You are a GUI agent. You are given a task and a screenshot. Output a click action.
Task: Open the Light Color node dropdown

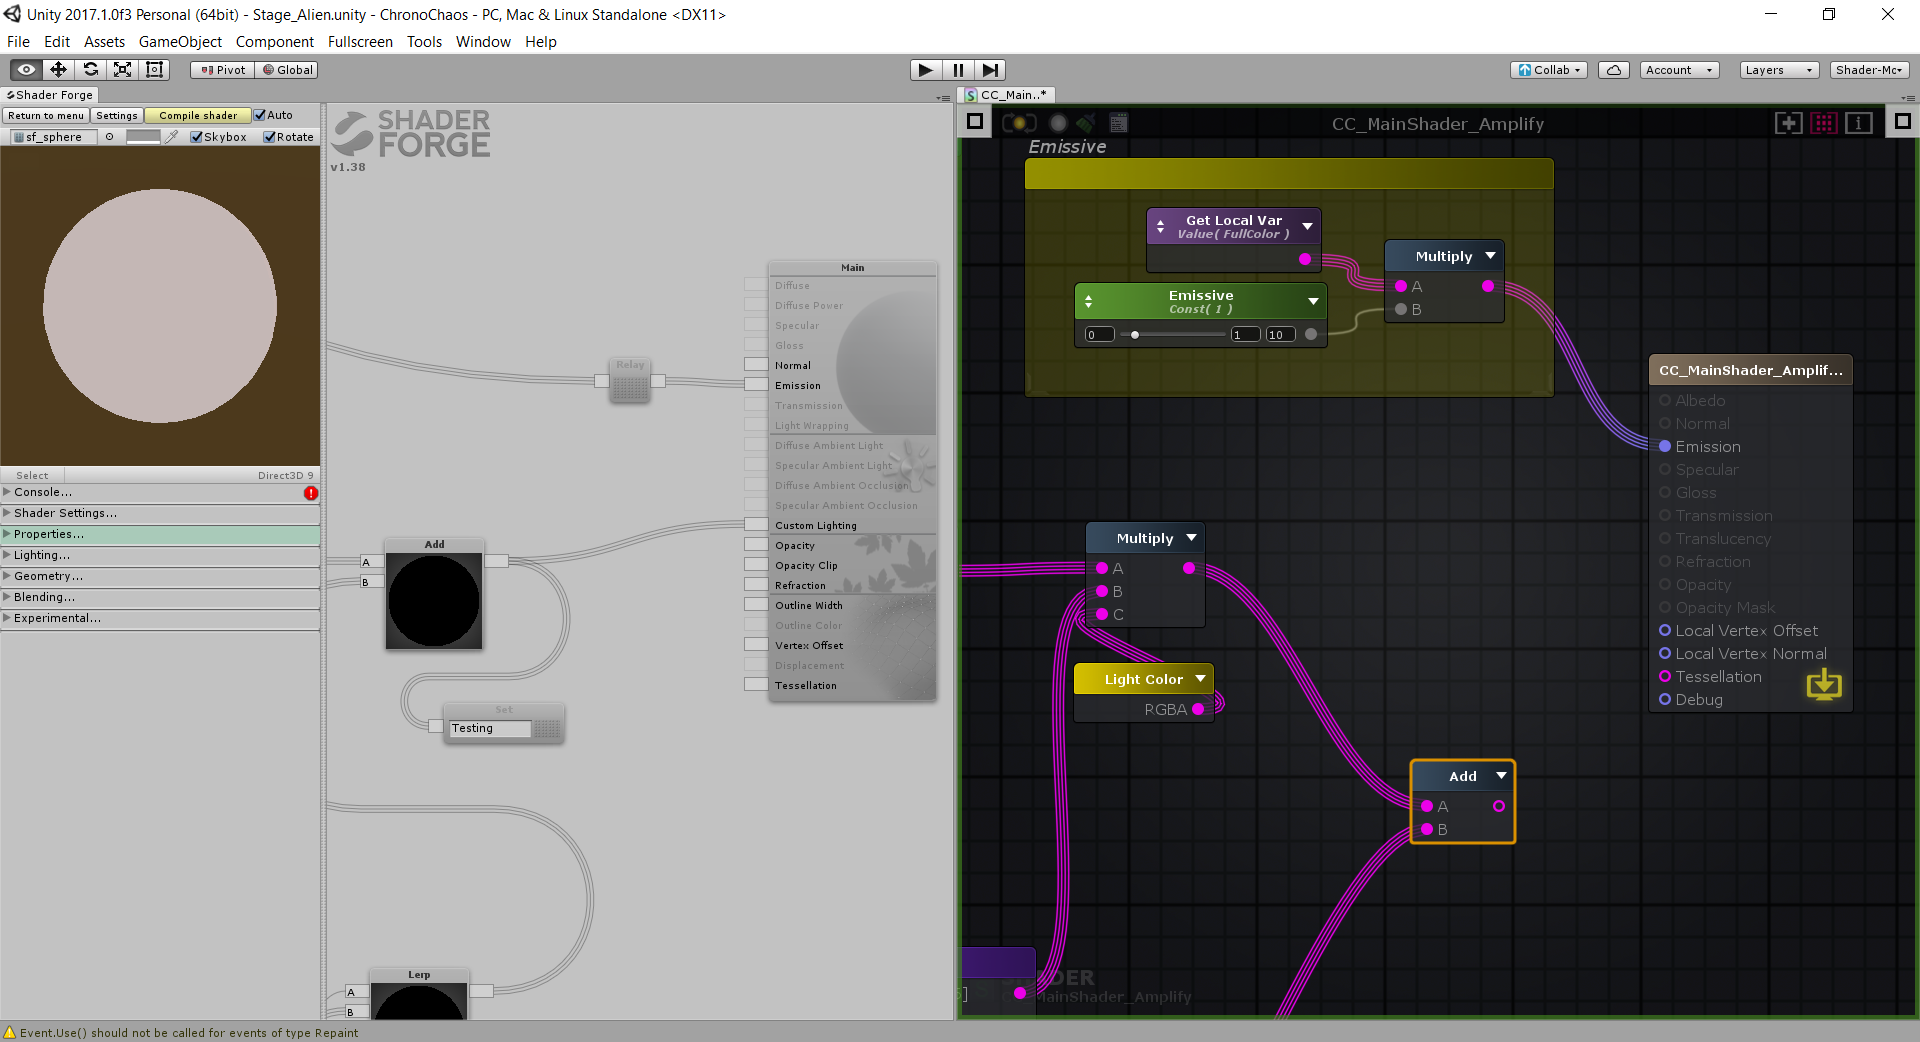pyautogui.click(x=1200, y=678)
